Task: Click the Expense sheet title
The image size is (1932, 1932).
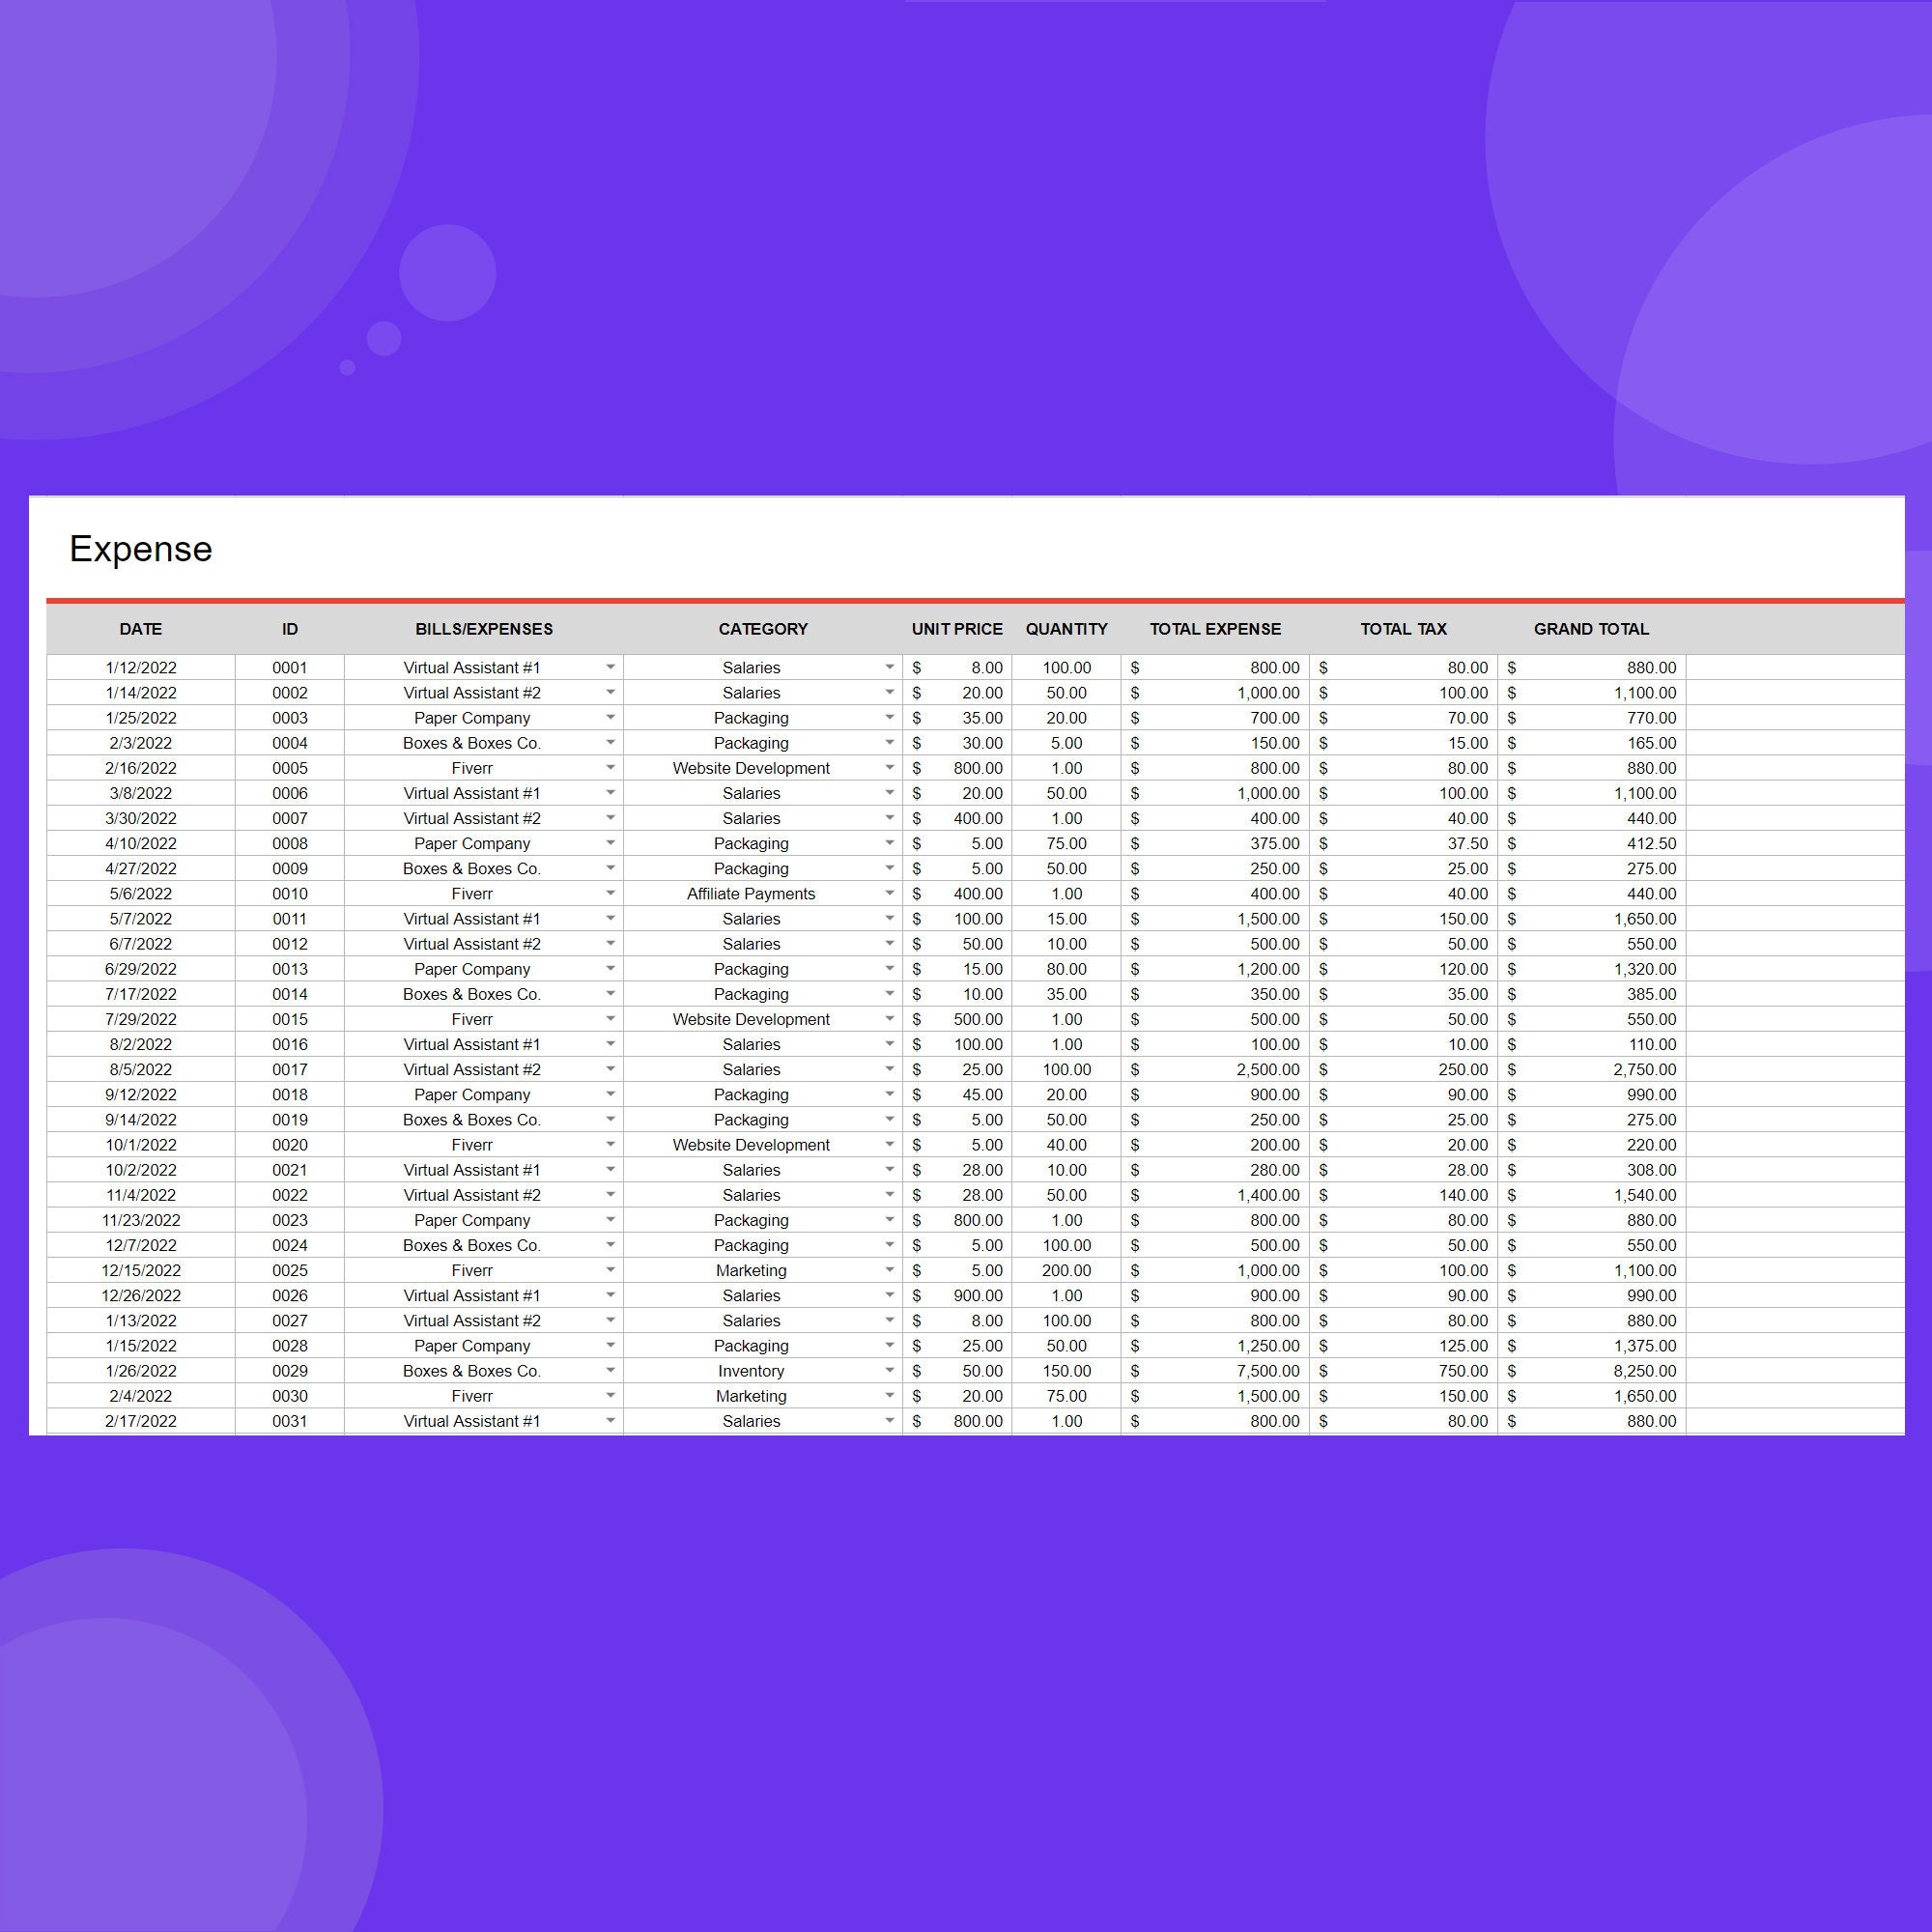Action: [x=140, y=549]
